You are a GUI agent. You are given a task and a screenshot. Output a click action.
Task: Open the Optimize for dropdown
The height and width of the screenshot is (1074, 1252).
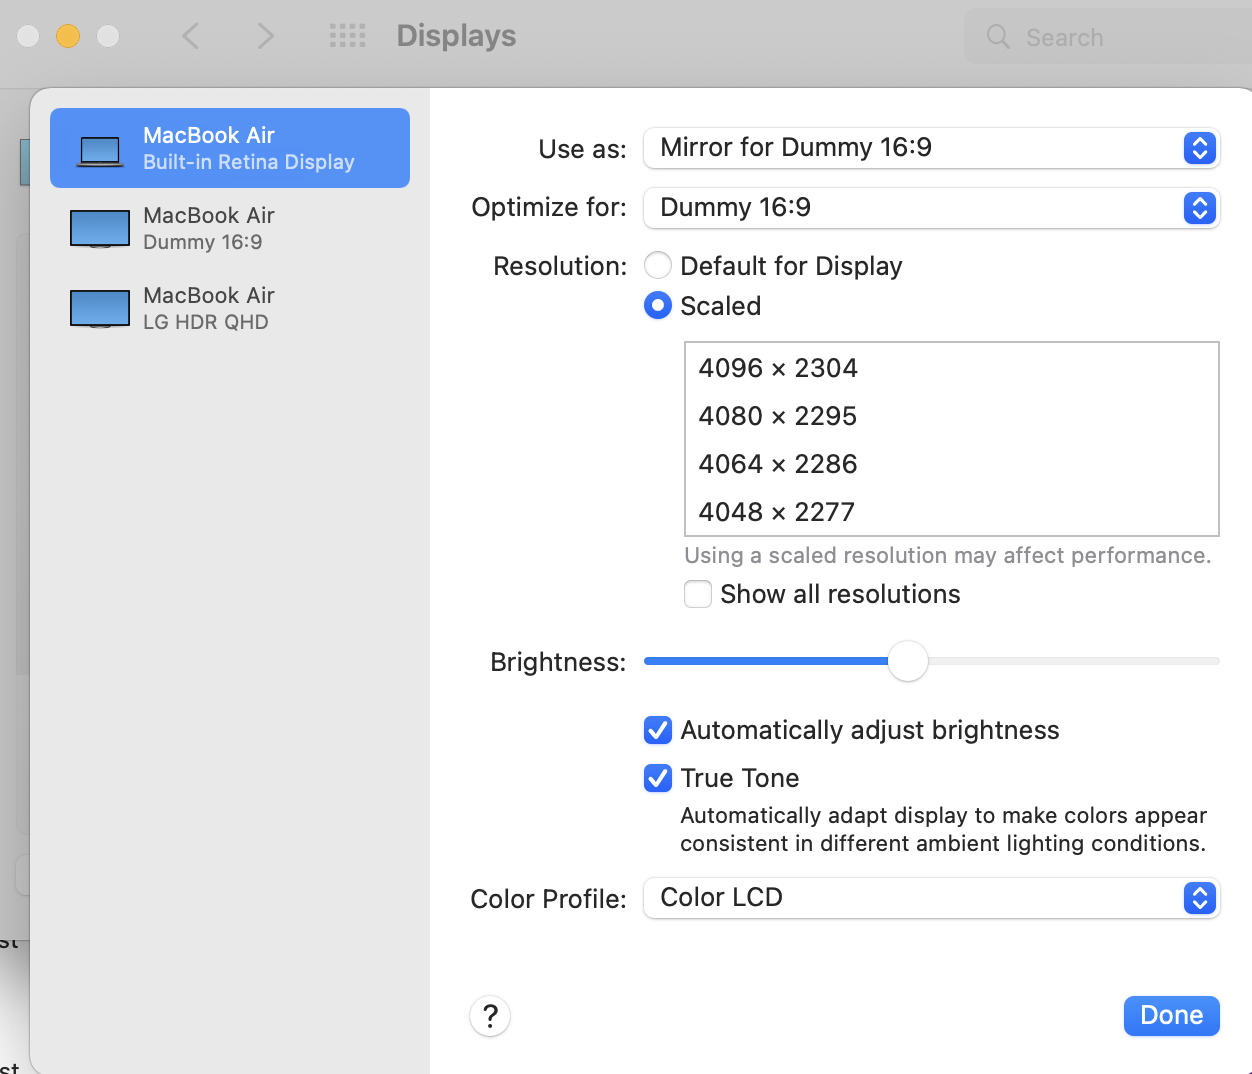click(931, 208)
